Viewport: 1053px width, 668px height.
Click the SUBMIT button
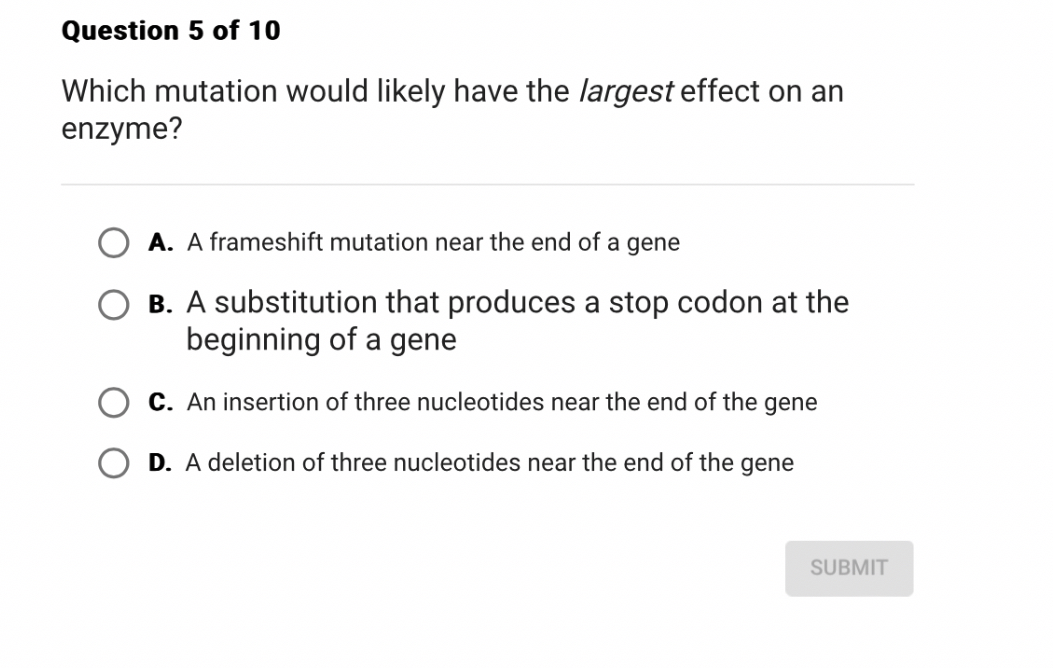(848, 568)
